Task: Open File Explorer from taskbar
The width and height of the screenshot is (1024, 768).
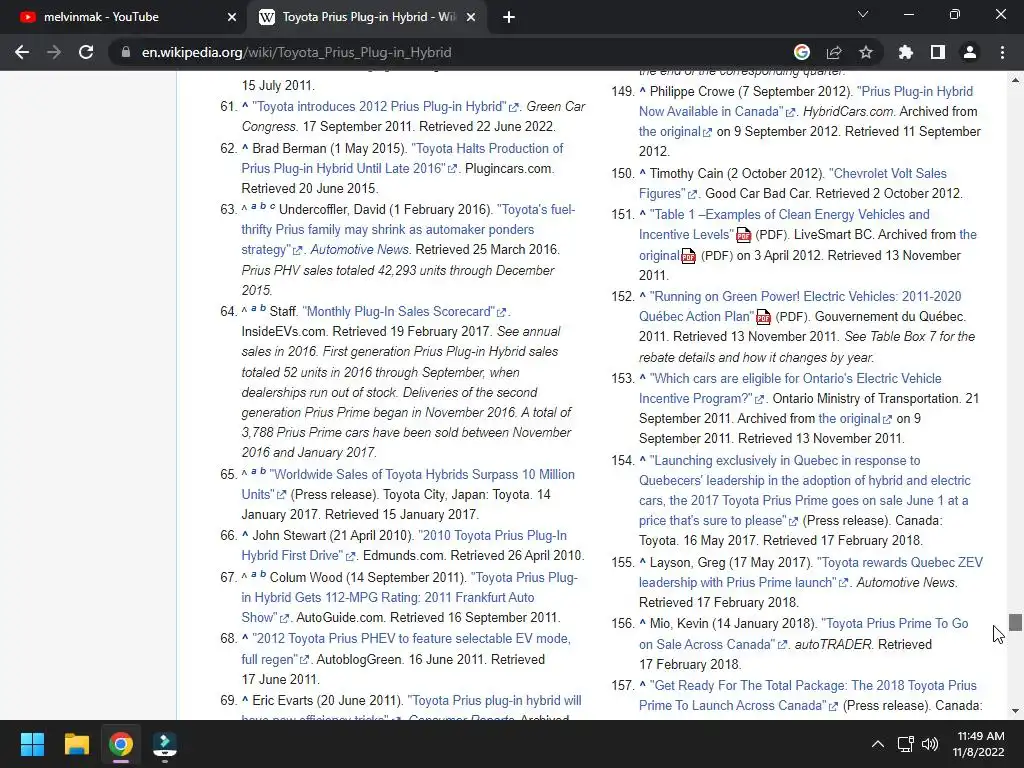Action: (76, 744)
